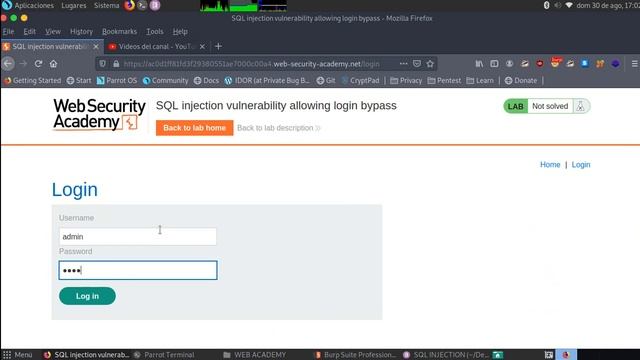
Task: Close the Videos del canal YouTube tab
Action: (x=202, y=47)
